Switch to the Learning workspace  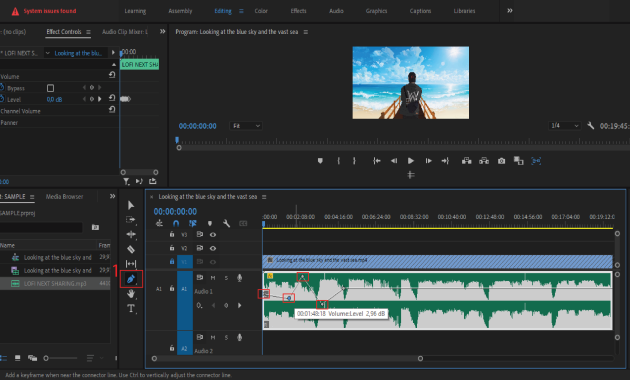[135, 11]
